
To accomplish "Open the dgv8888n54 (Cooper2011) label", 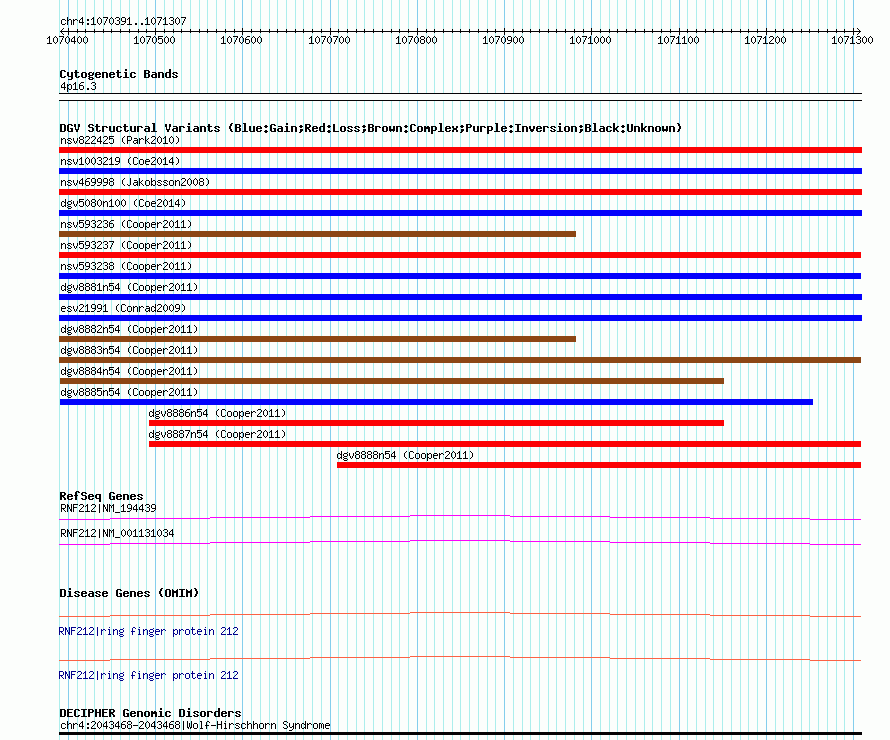I will tap(405, 455).
